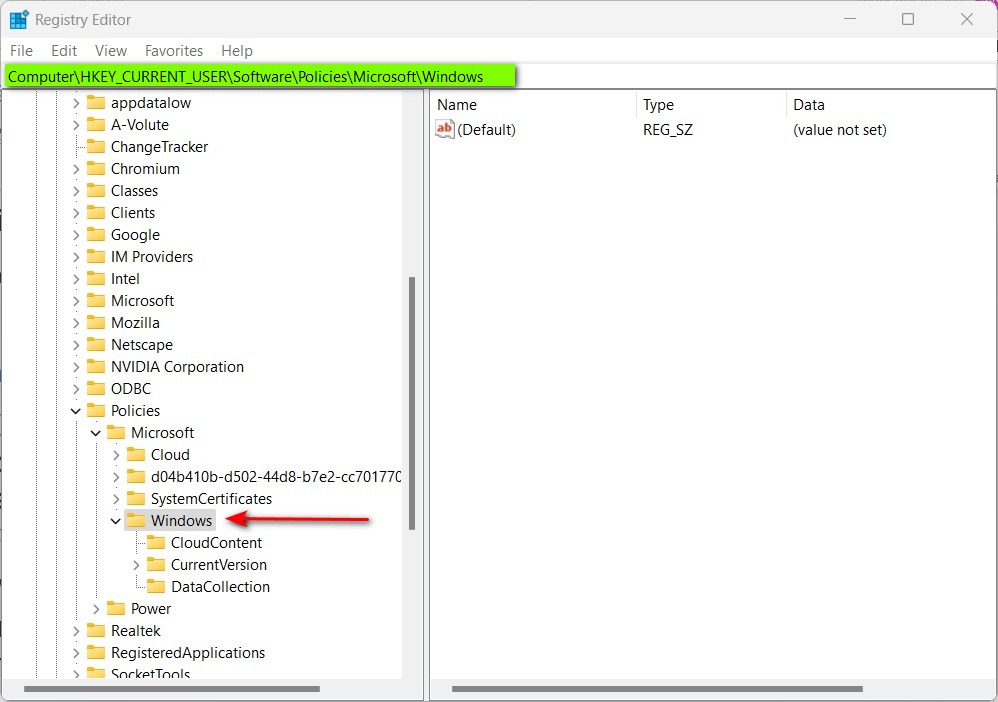Select the Mozilla tree item
This screenshot has height=702, width=998.
[x=135, y=323]
